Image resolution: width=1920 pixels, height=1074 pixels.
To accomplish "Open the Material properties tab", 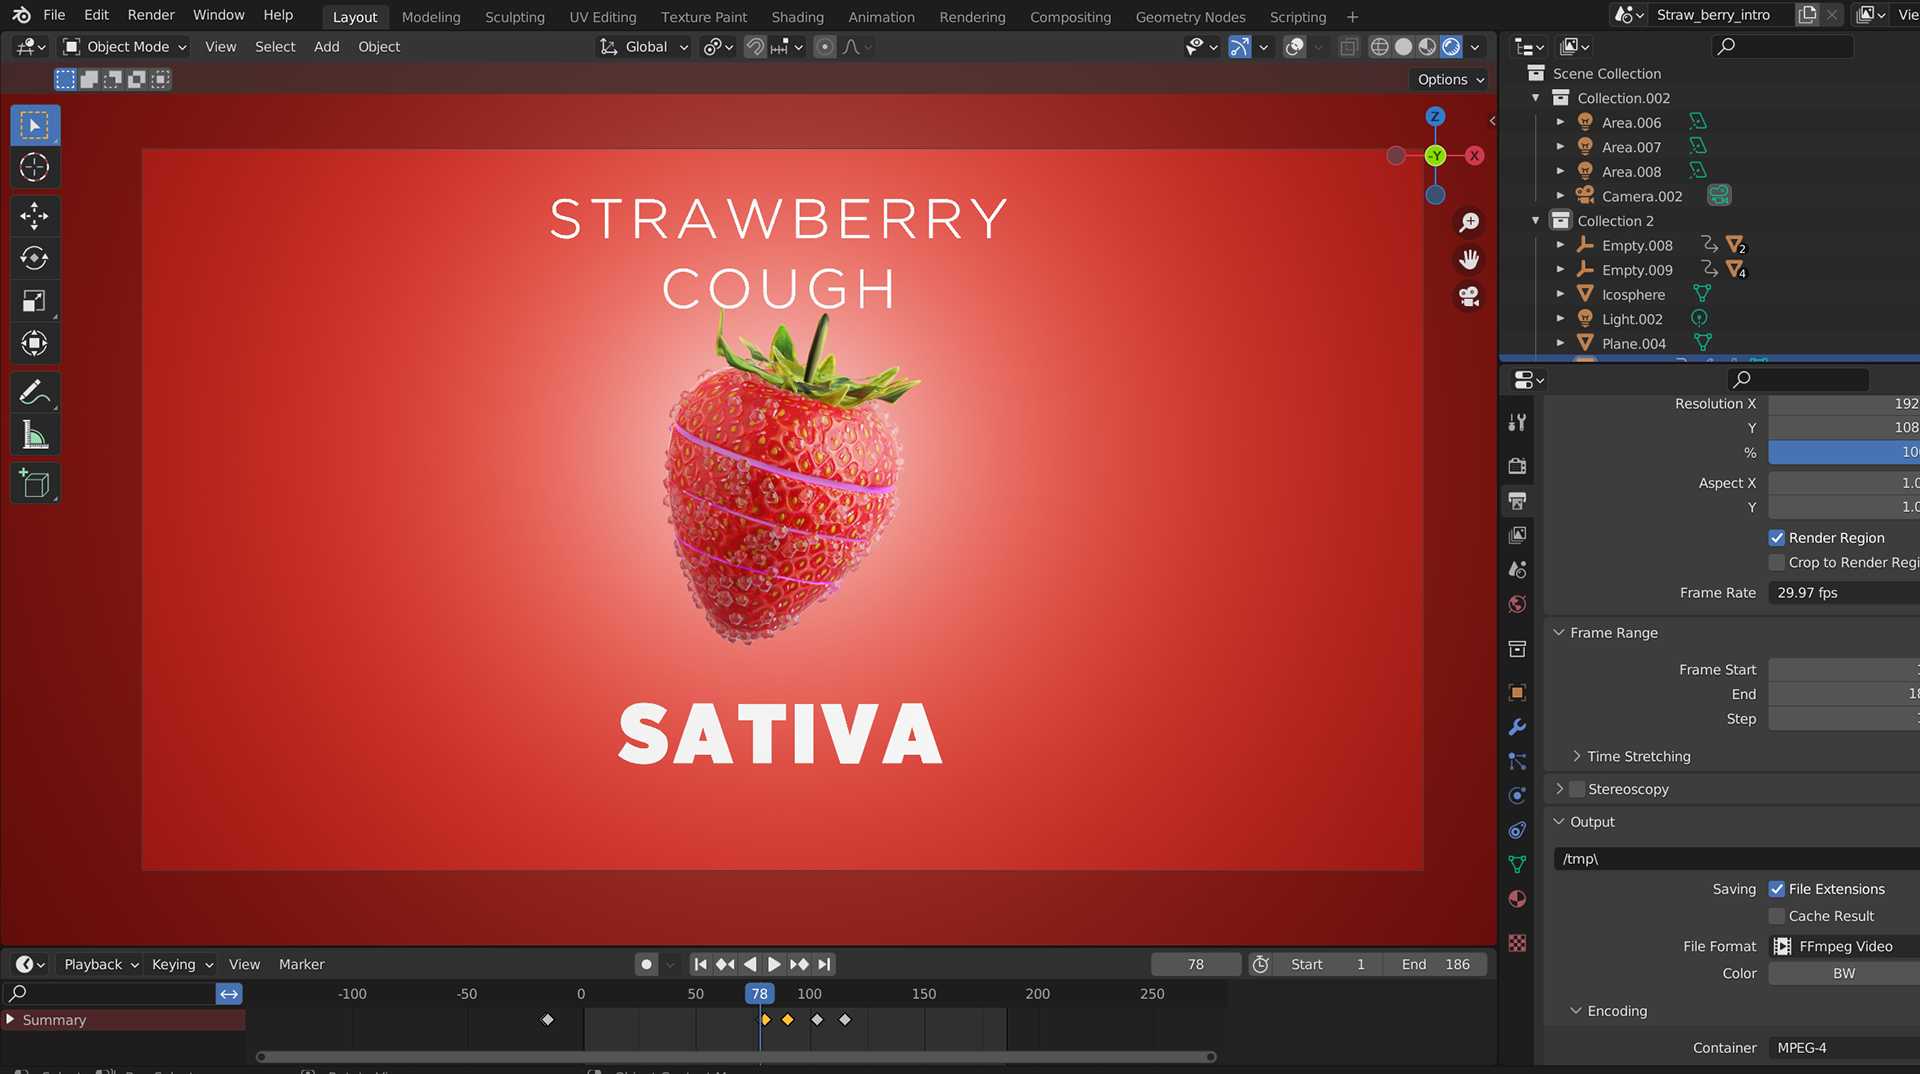I will 1517,899.
